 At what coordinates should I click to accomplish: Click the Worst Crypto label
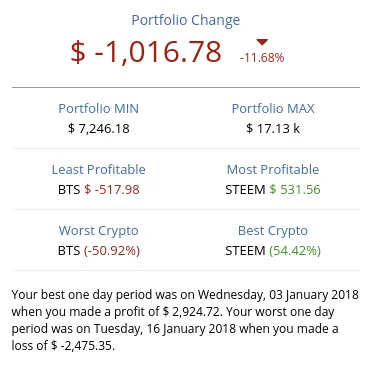point(99,231)
